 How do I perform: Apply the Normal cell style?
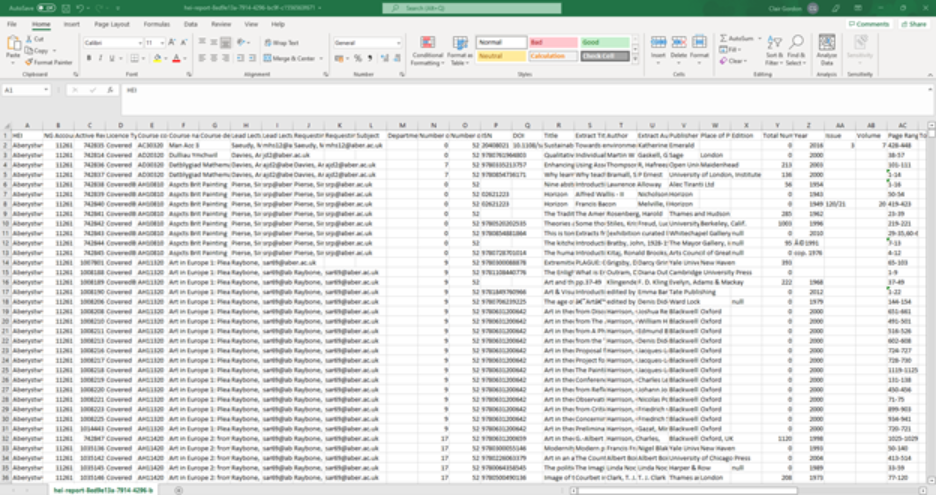click(x=501, y=42)
